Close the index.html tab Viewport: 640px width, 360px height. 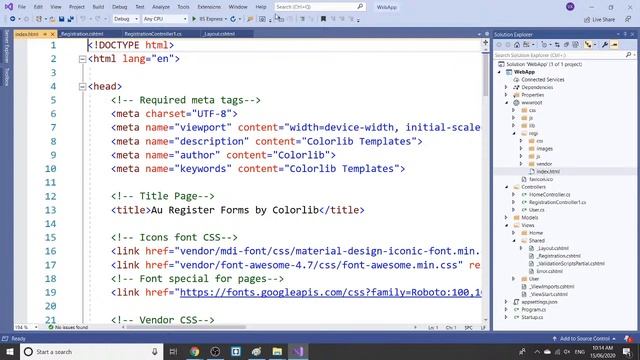click(52, 34)
